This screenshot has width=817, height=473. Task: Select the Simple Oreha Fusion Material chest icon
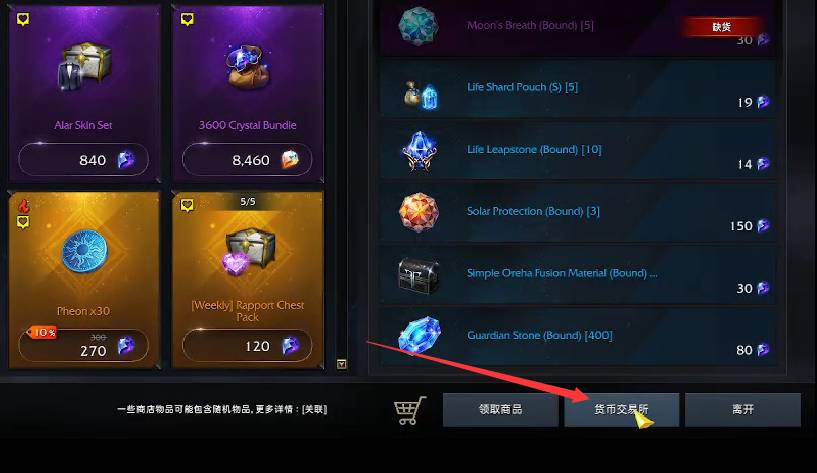click(418, 276)
